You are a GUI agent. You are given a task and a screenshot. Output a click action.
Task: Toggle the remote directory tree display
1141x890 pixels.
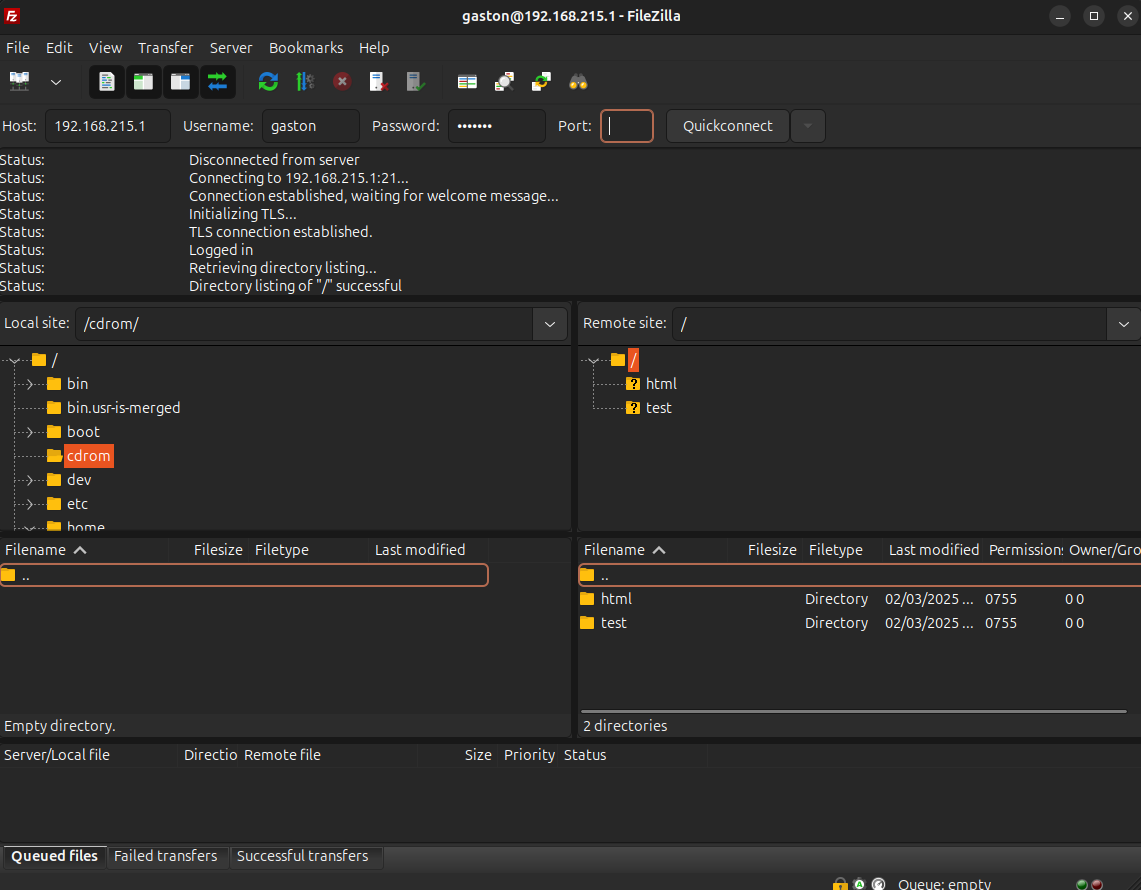point(180,82)
